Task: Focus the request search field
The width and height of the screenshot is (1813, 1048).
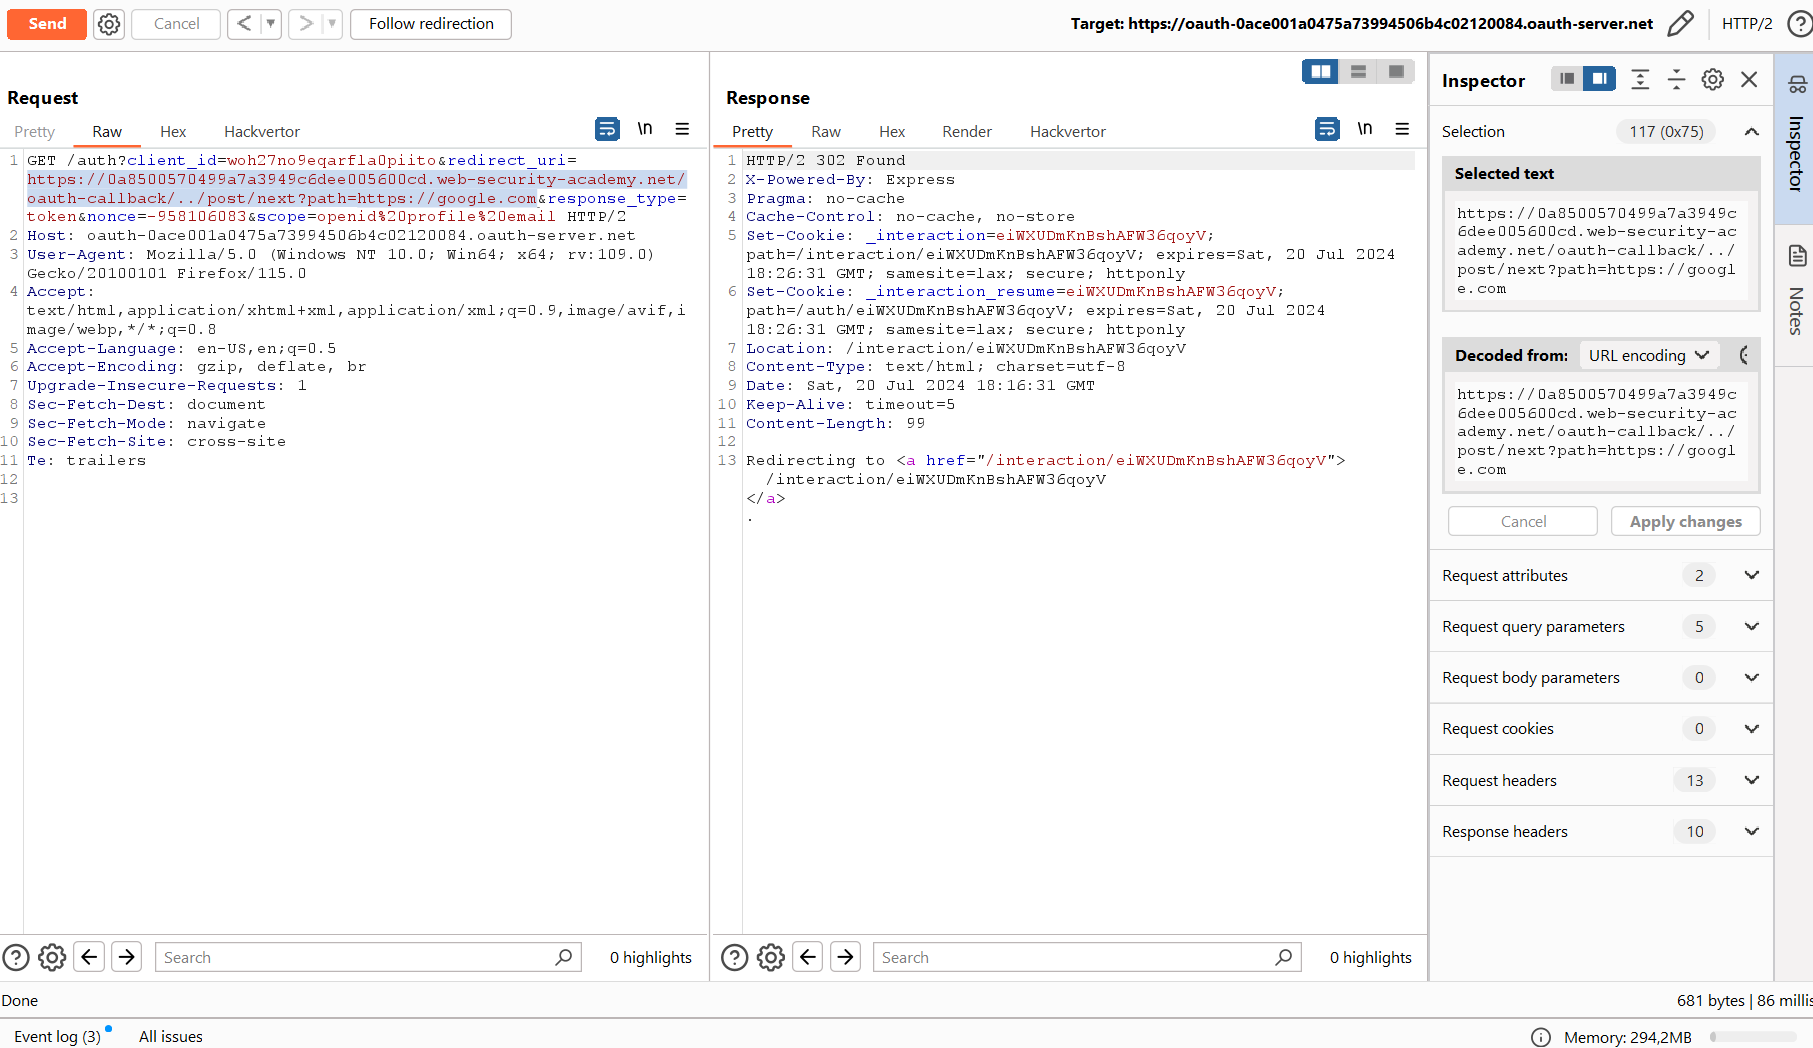Action: click(368, 957)
